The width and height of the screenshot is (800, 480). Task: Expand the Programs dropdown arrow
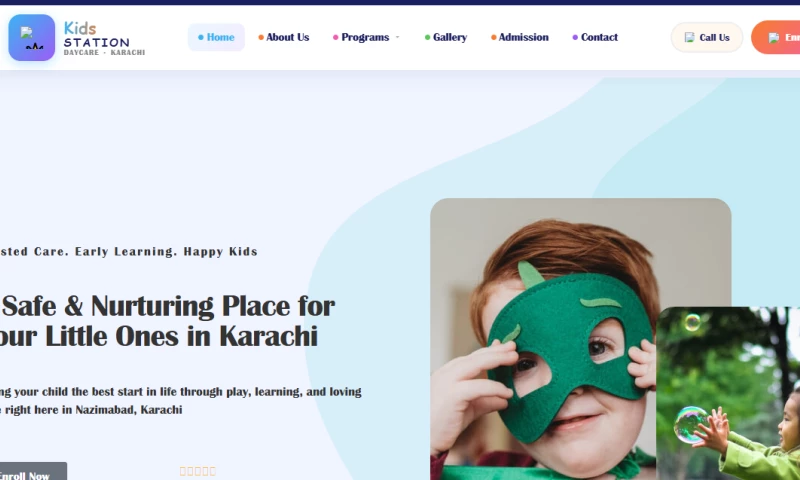pos(397,37)
